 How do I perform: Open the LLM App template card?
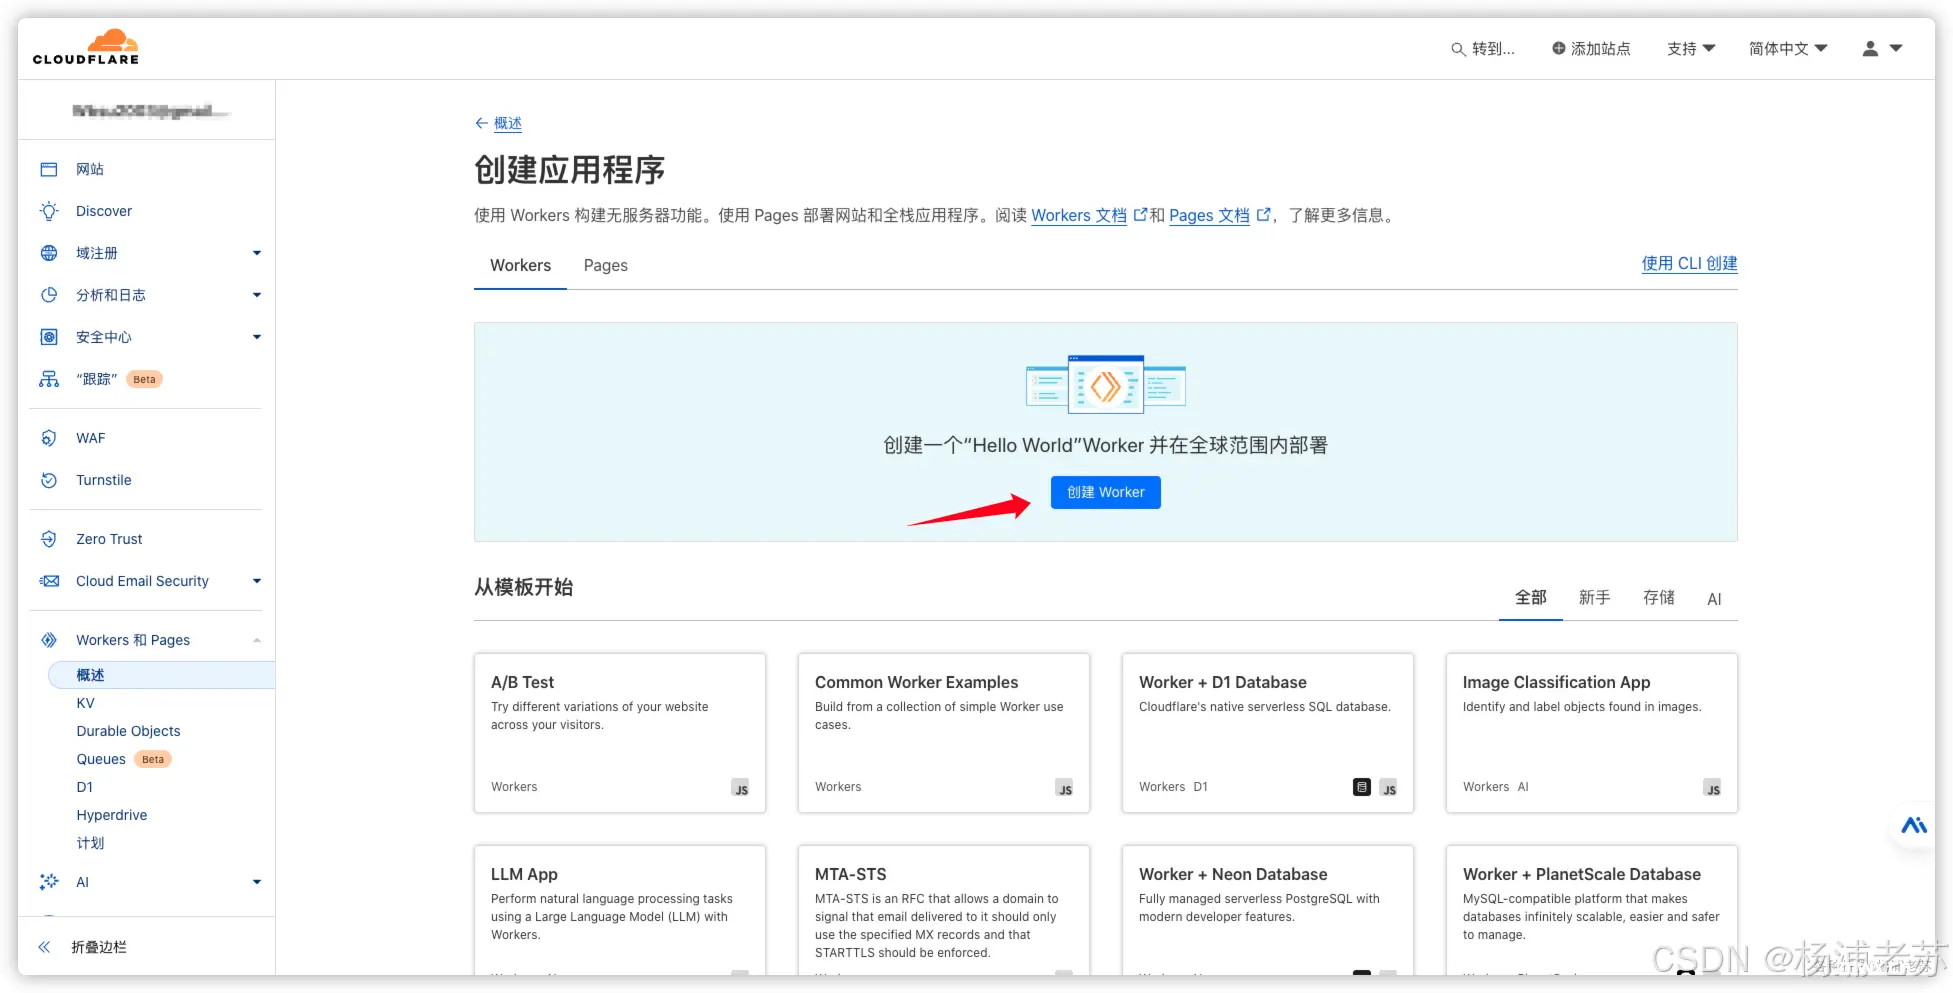coord(620,910)
